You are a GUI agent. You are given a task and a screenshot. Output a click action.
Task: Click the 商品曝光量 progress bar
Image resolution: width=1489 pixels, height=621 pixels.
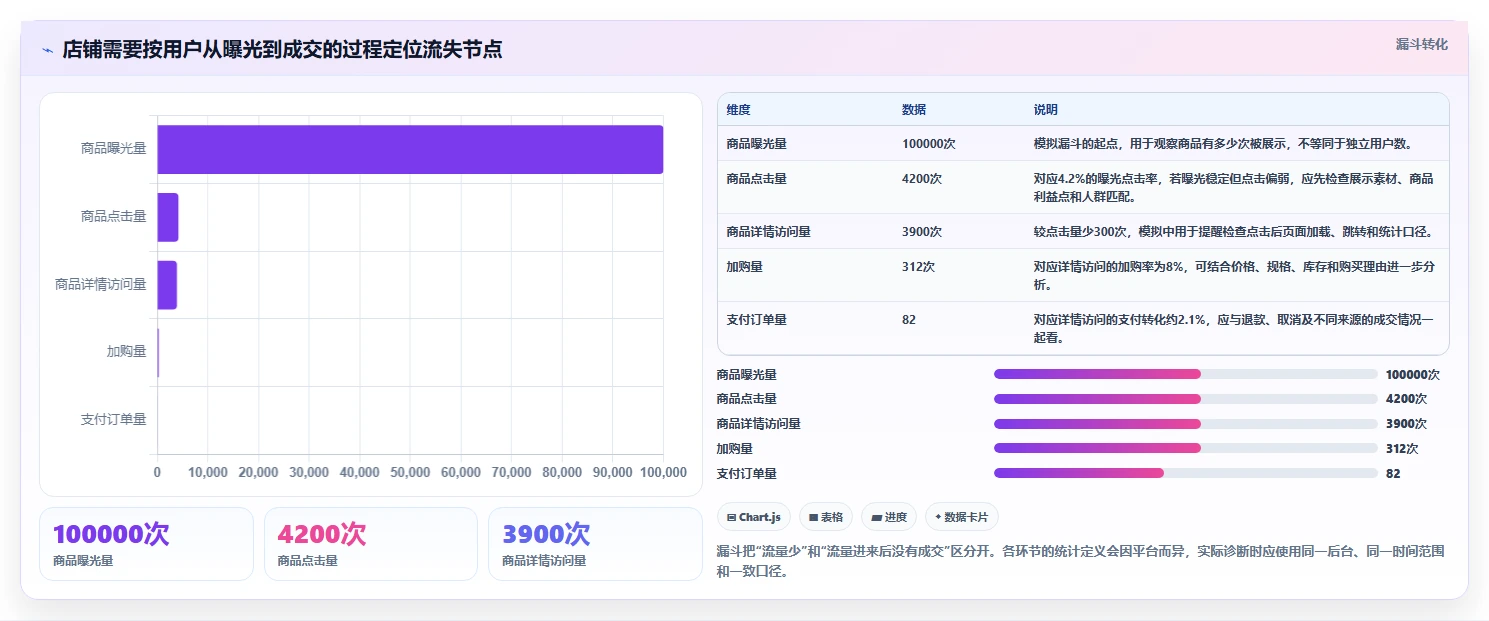(x=1186, y=374)
